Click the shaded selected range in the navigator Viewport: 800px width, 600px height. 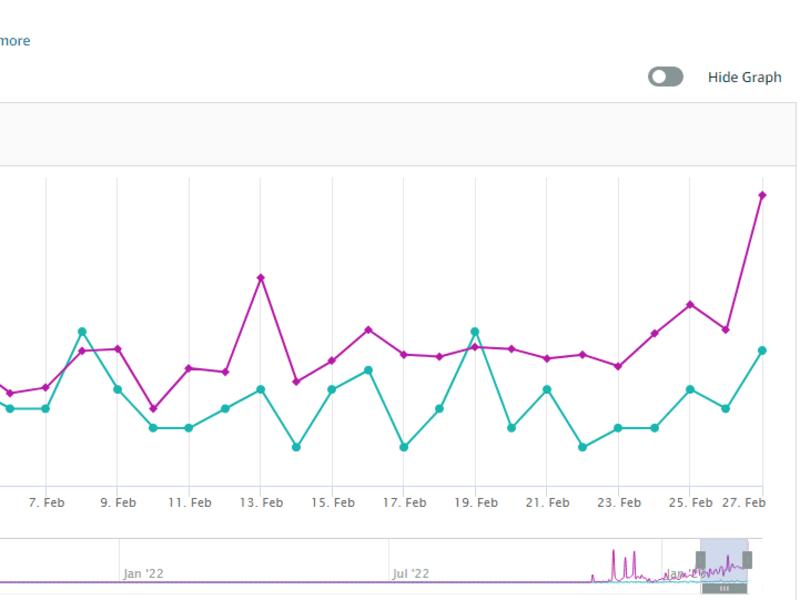[724, 560]
